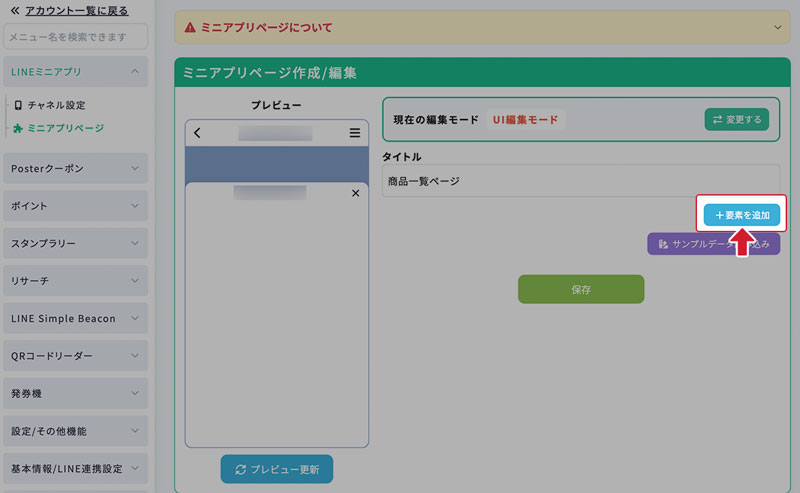Select ミニアプリページ in the sidebar

(x=65, y=128)
